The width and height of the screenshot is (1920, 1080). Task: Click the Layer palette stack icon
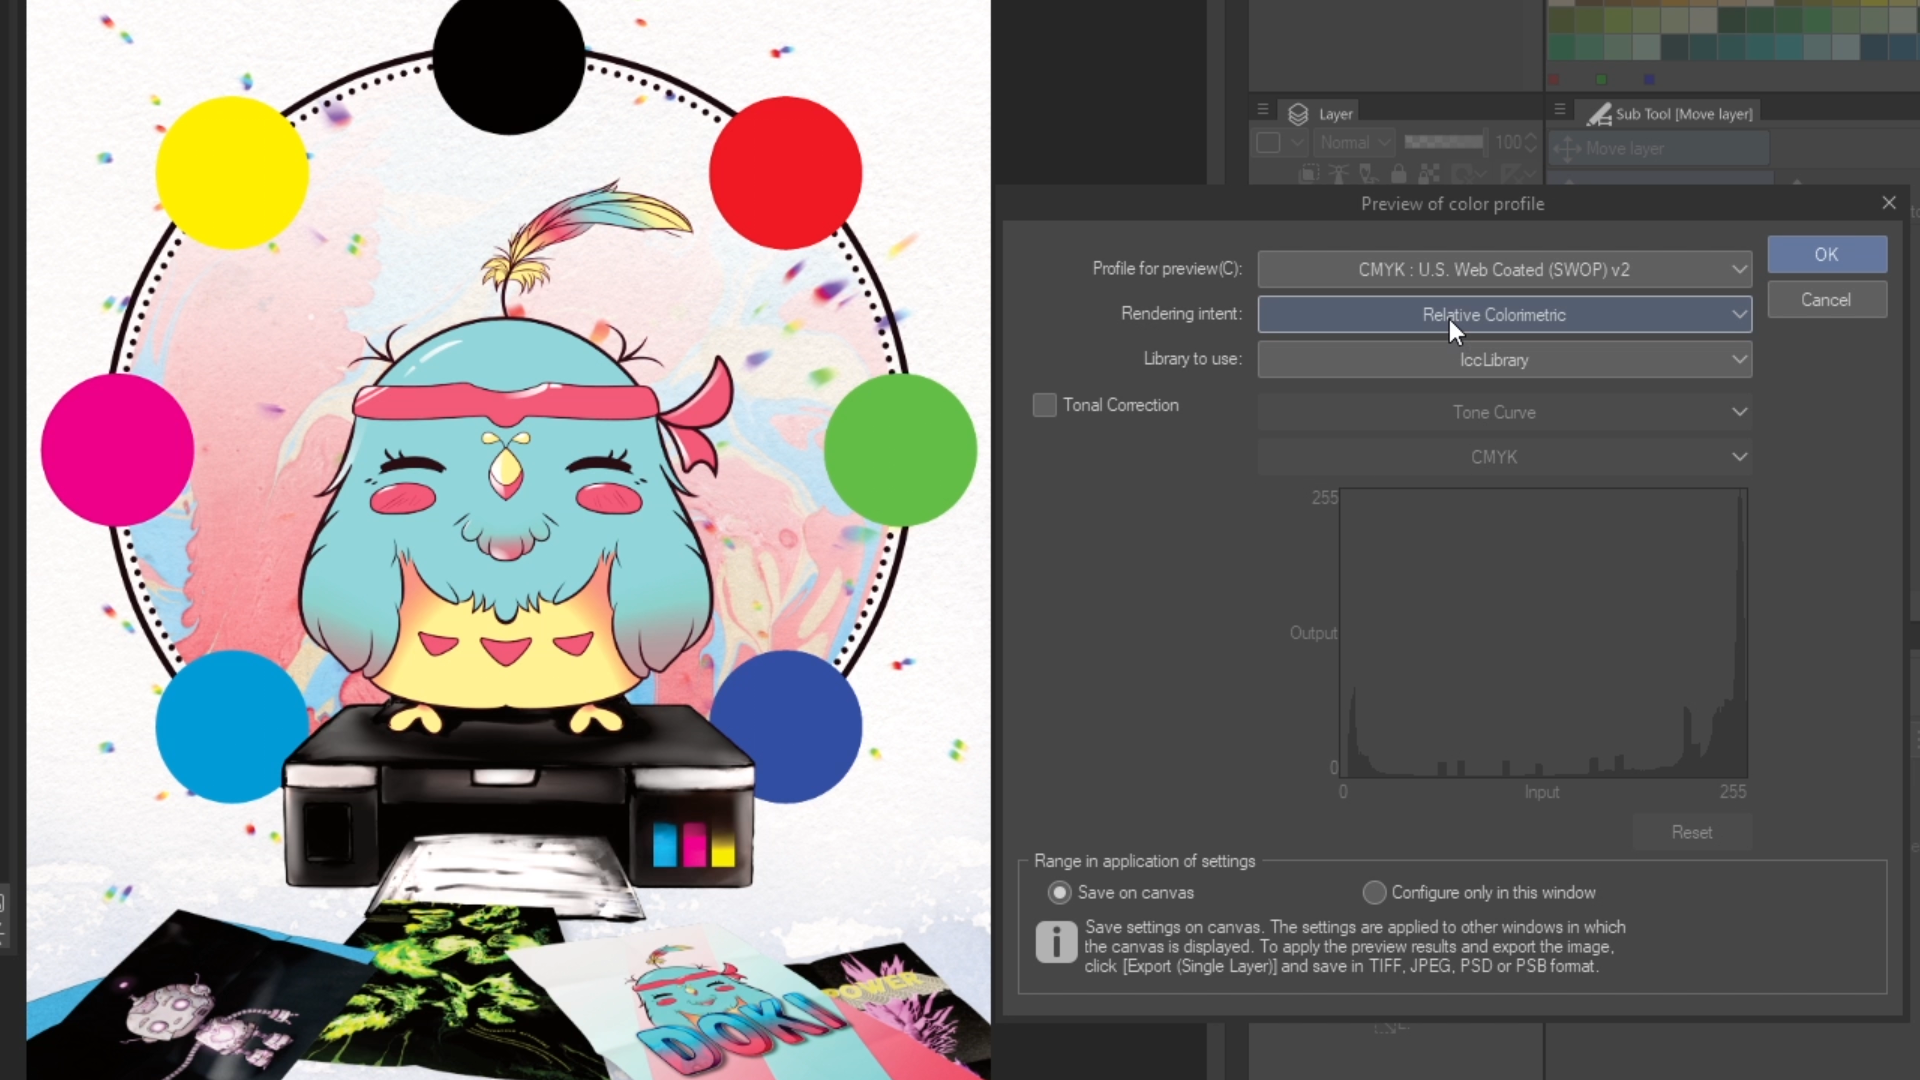pyautogui.click(x=1298, y=114)
